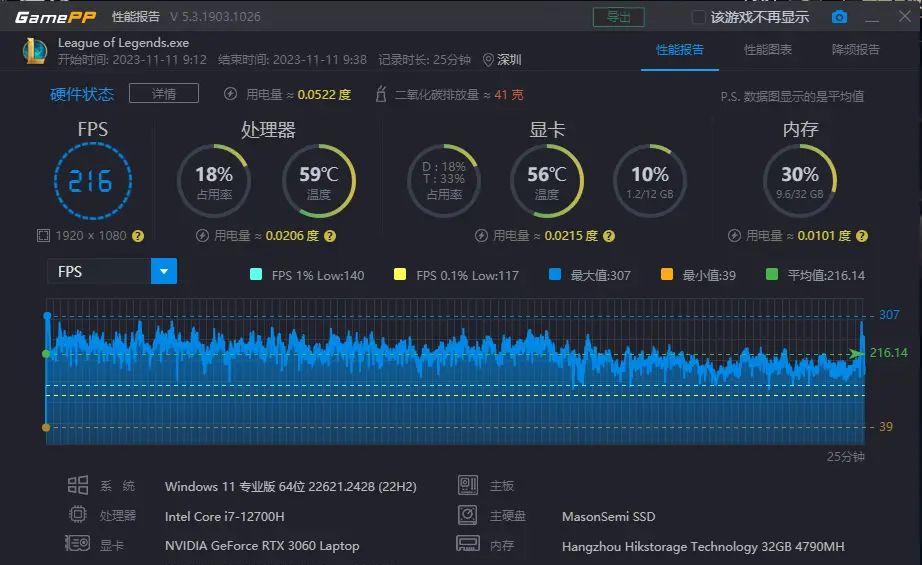Toggle the maximum value 307 legend series
The image size is (922, 565).
point(589,275)
